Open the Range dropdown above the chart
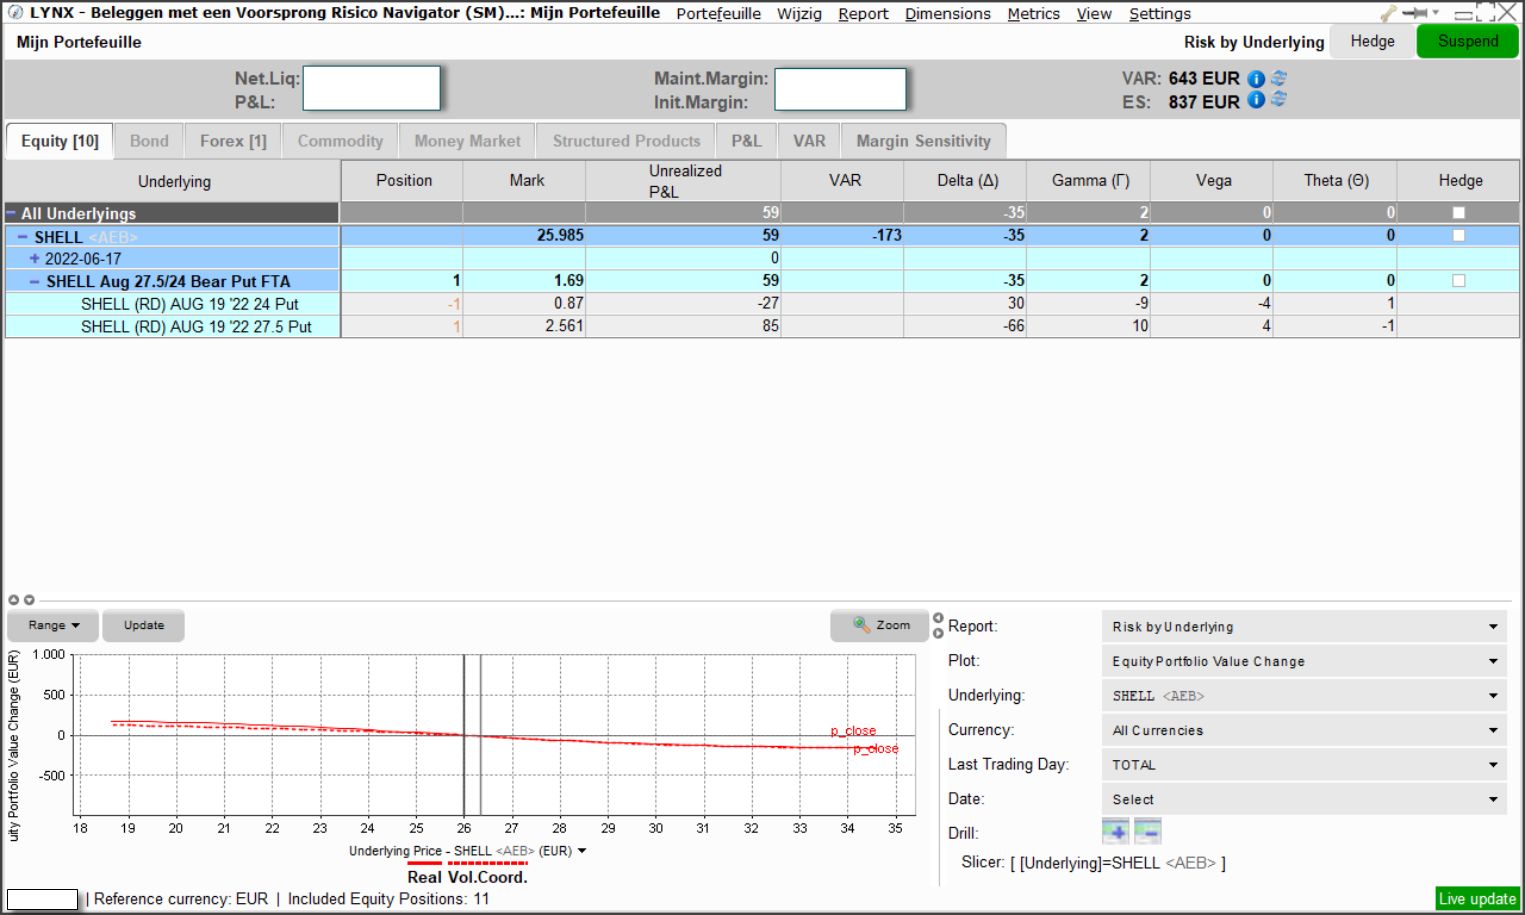1525x915 pixels. tap(53, 625)
